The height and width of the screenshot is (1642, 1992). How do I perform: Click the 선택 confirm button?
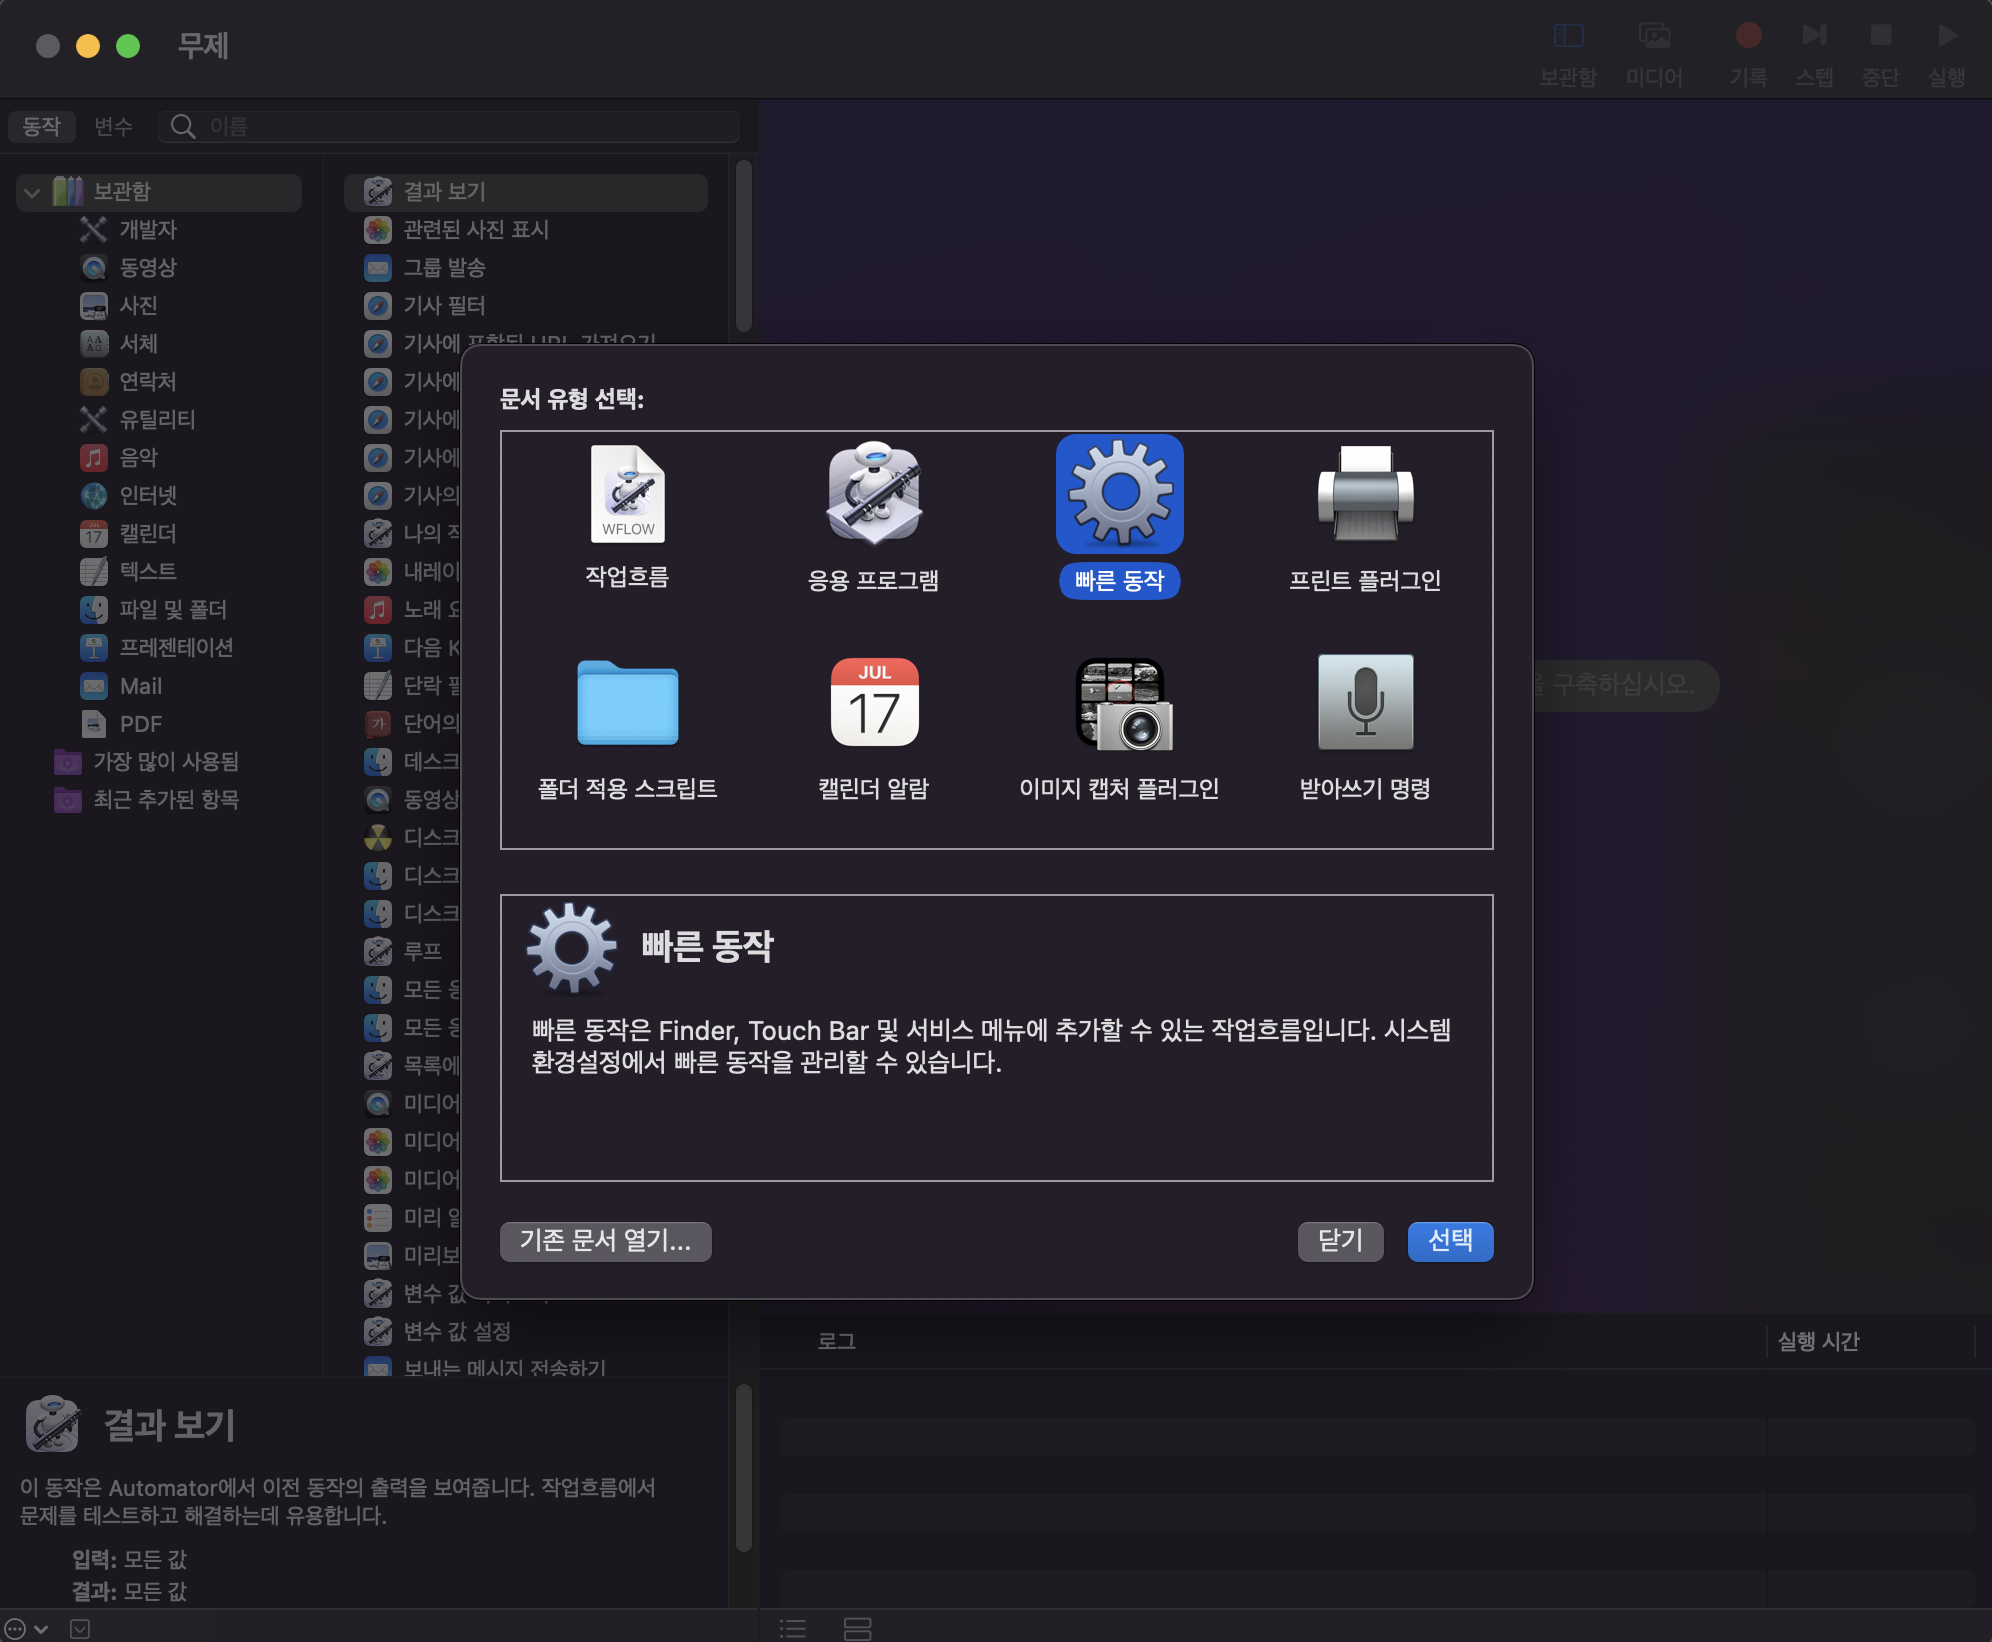point(1449,1241)
